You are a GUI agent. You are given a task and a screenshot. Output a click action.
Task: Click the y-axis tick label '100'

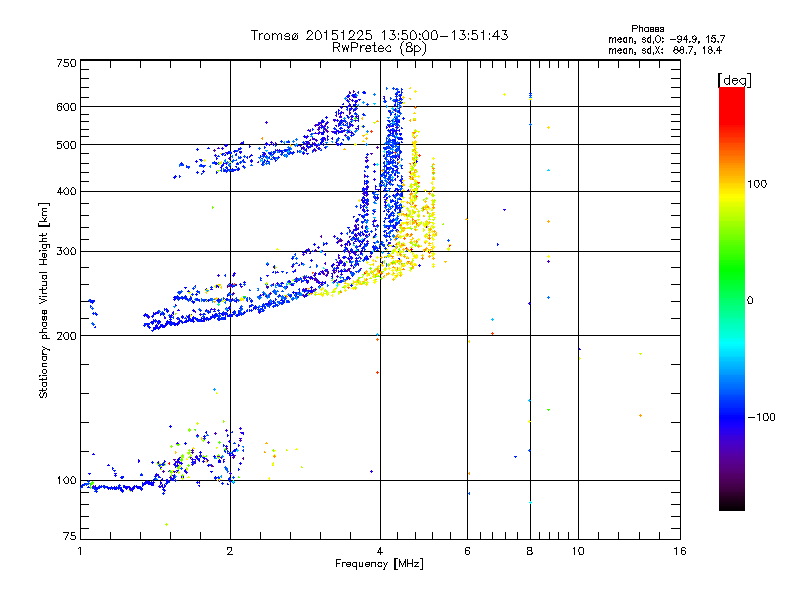pyautogui.click(x=67, y=481)
